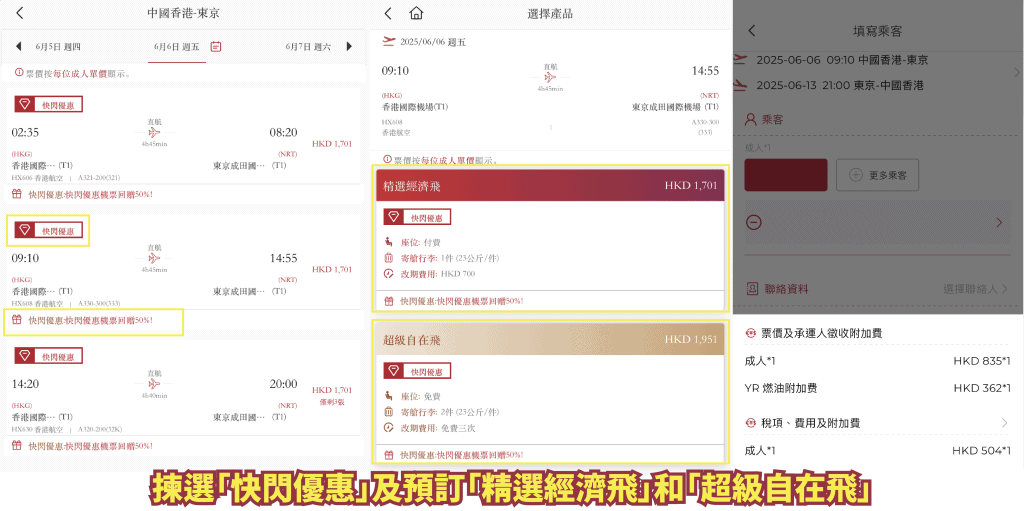Click the previous date arrow before 6月5日
This screenshot has width=1024, height=511.
pos(18,46)
